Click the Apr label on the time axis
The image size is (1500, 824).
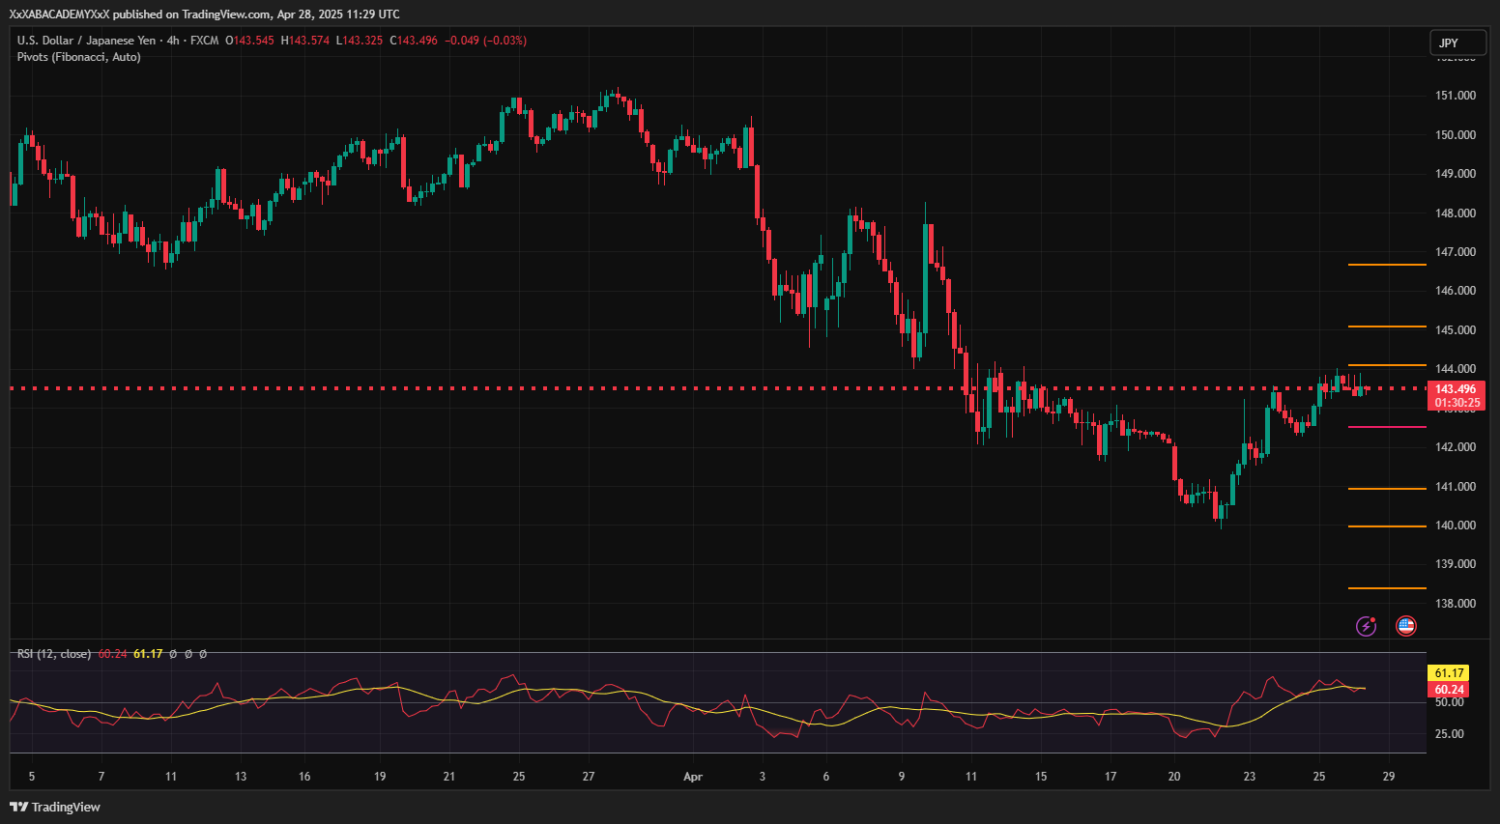coord(693,777)
